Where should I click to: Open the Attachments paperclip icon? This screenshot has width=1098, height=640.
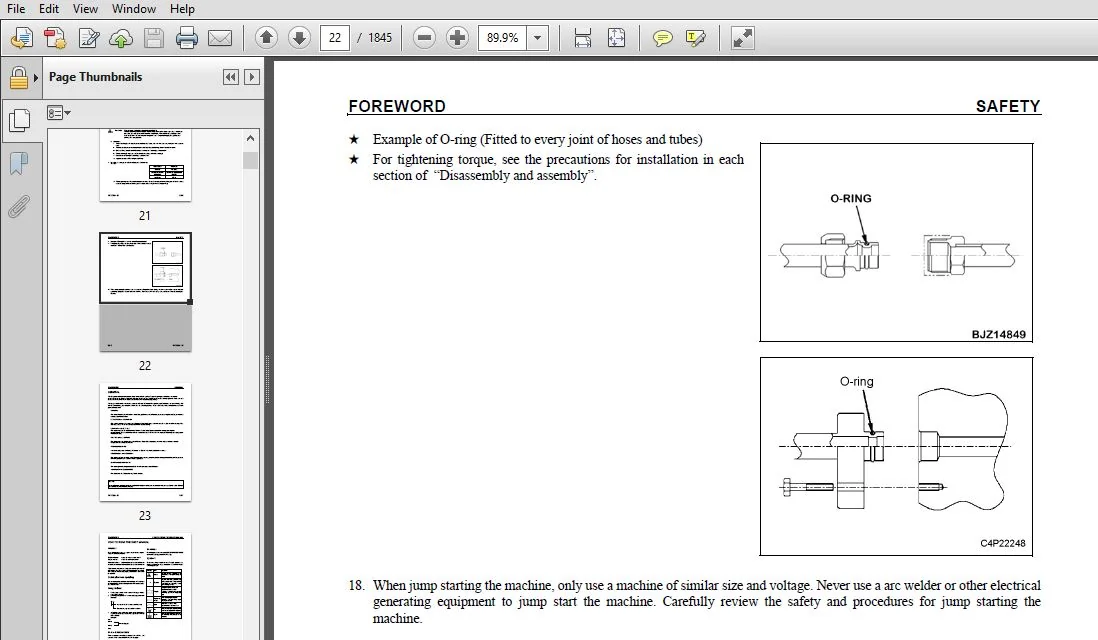coord(19,207)
